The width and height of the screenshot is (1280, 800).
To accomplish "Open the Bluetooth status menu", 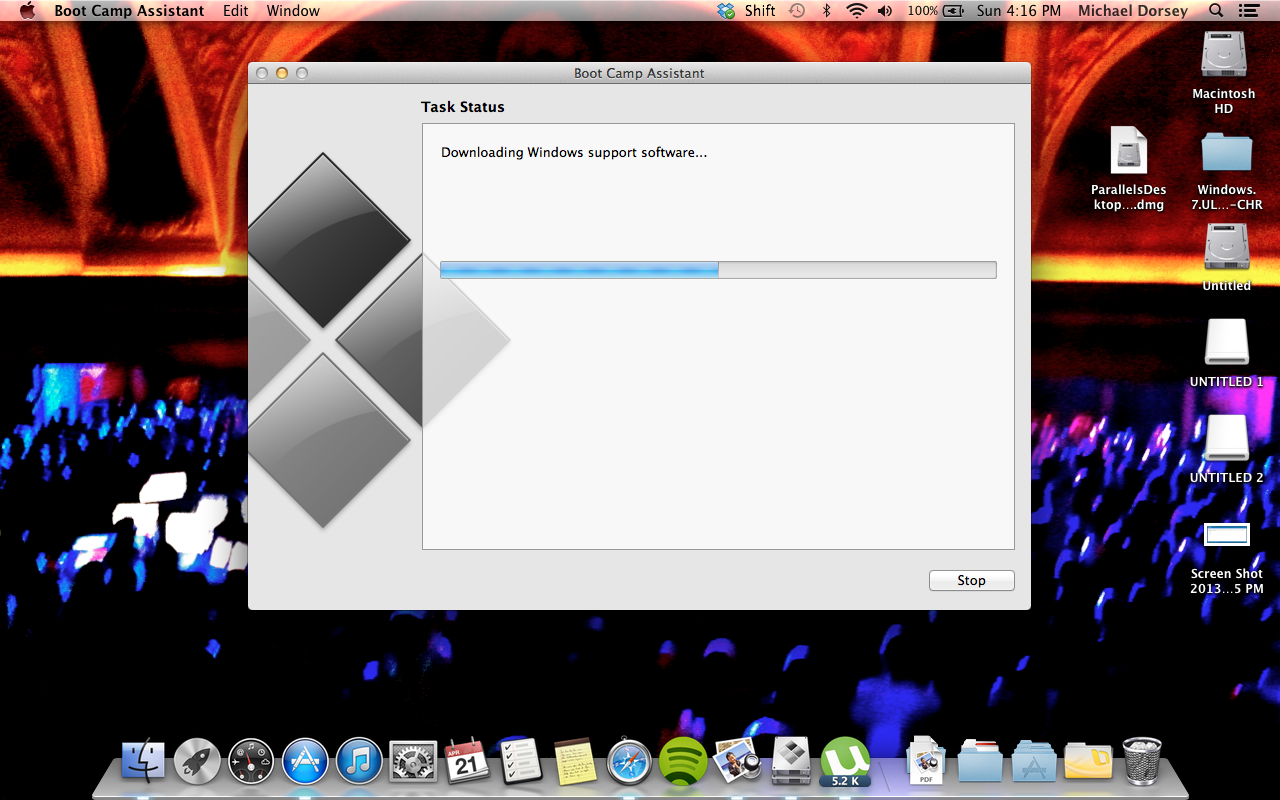I will (826, 11).
